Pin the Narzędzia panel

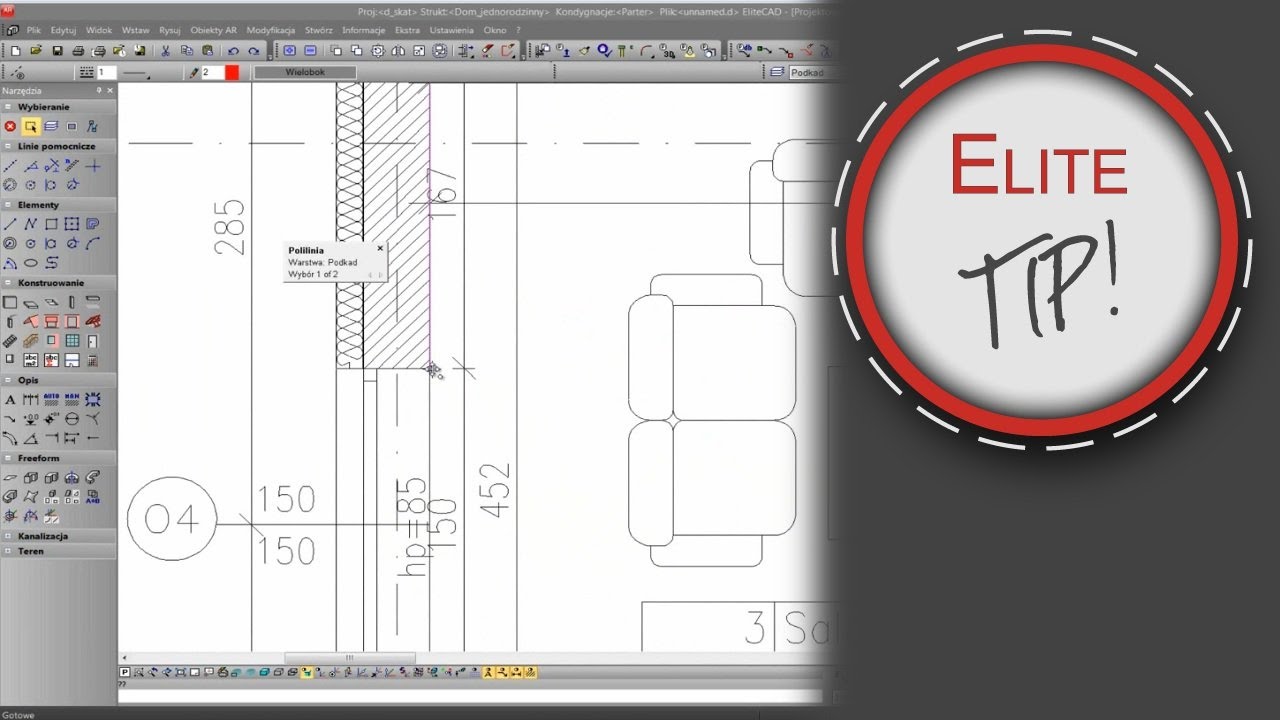tap(98, 90)
